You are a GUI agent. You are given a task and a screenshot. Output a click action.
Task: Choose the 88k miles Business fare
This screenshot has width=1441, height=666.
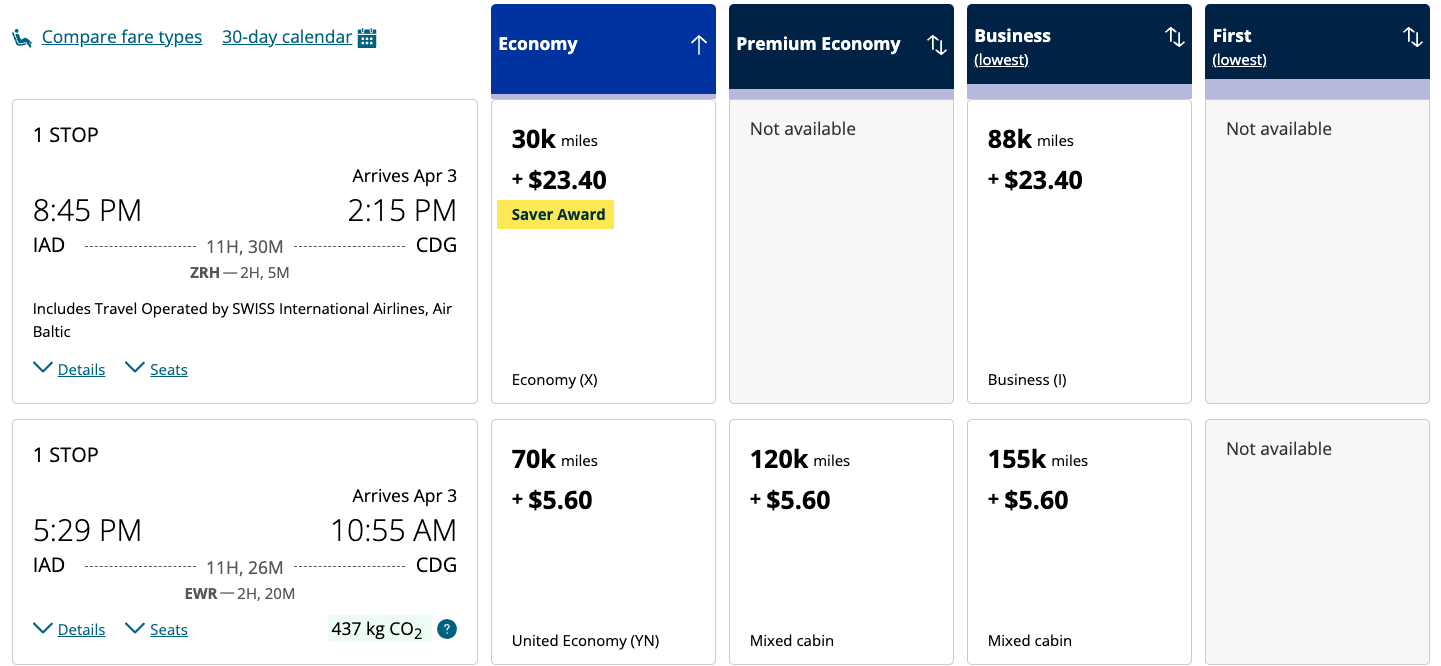point(1079,250)
